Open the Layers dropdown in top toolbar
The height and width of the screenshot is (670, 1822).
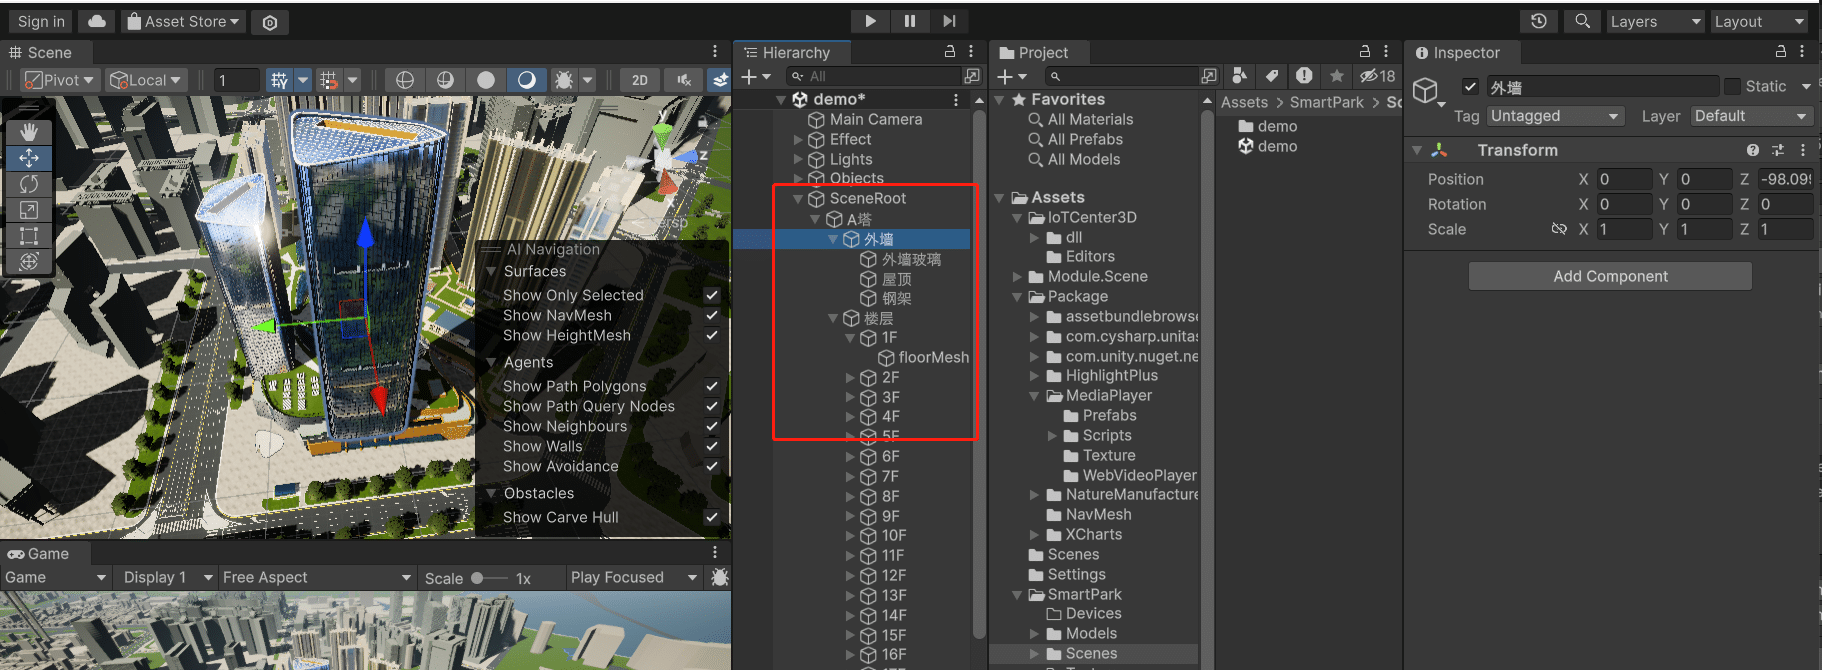click(x=1653, y=21)
